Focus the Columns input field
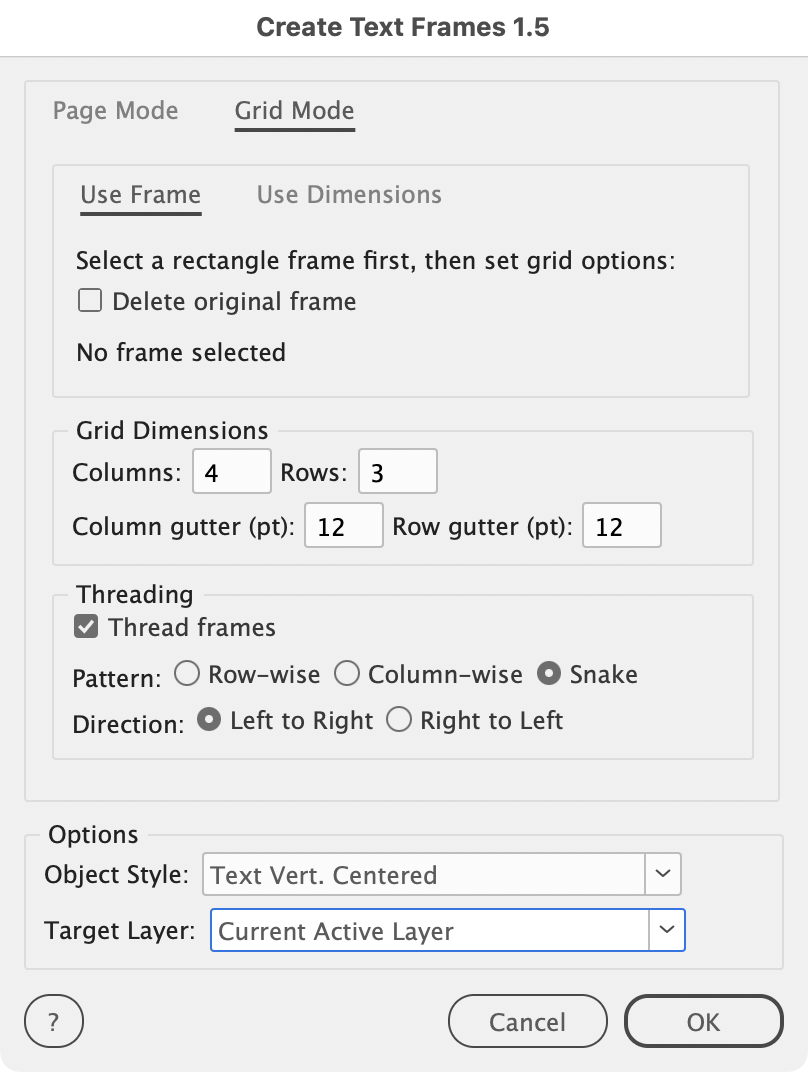This screenshot has width=808, height=1072. (x=232, y=472)
